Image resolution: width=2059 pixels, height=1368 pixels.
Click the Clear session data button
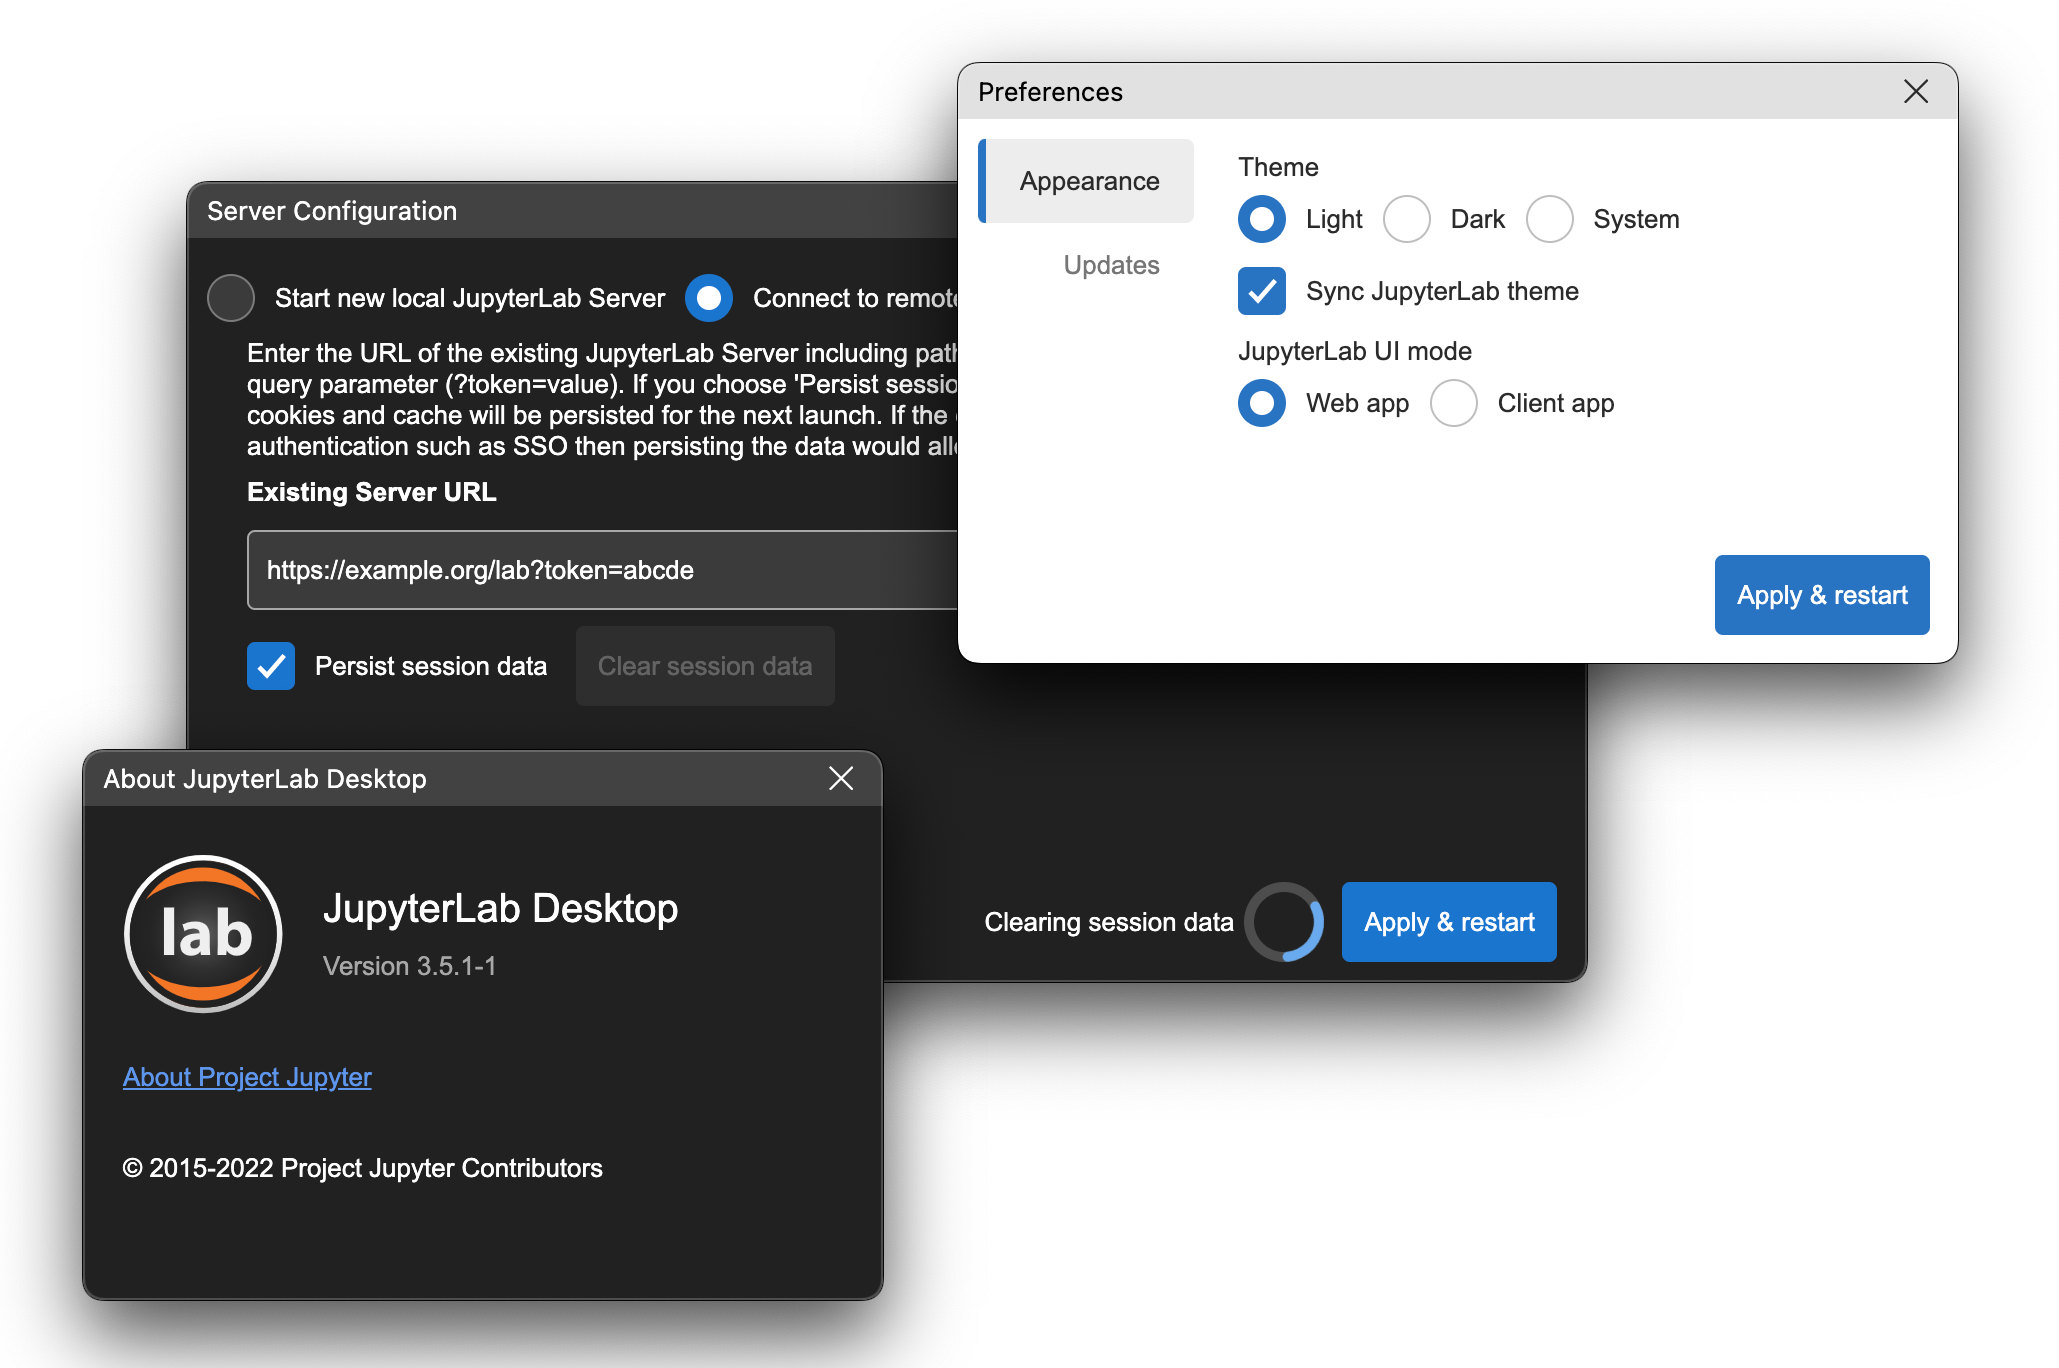pos(705,666)
